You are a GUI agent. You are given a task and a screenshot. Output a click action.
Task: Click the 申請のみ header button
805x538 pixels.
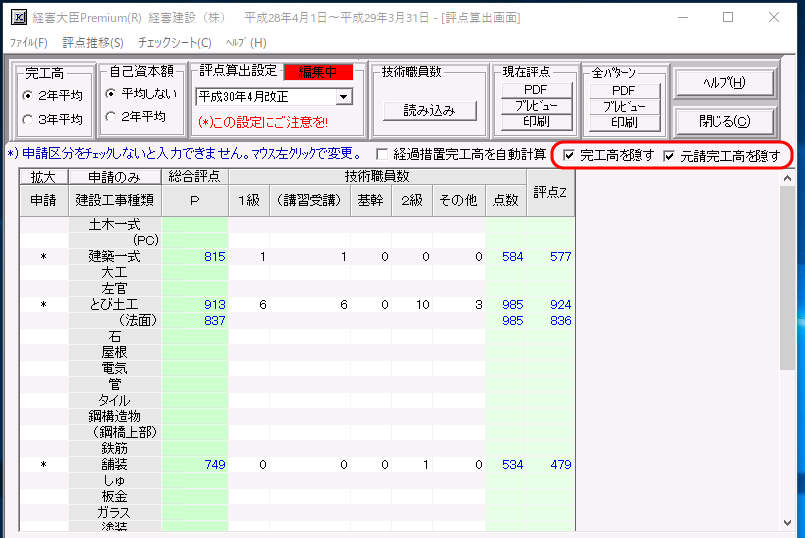coord(114,177)
